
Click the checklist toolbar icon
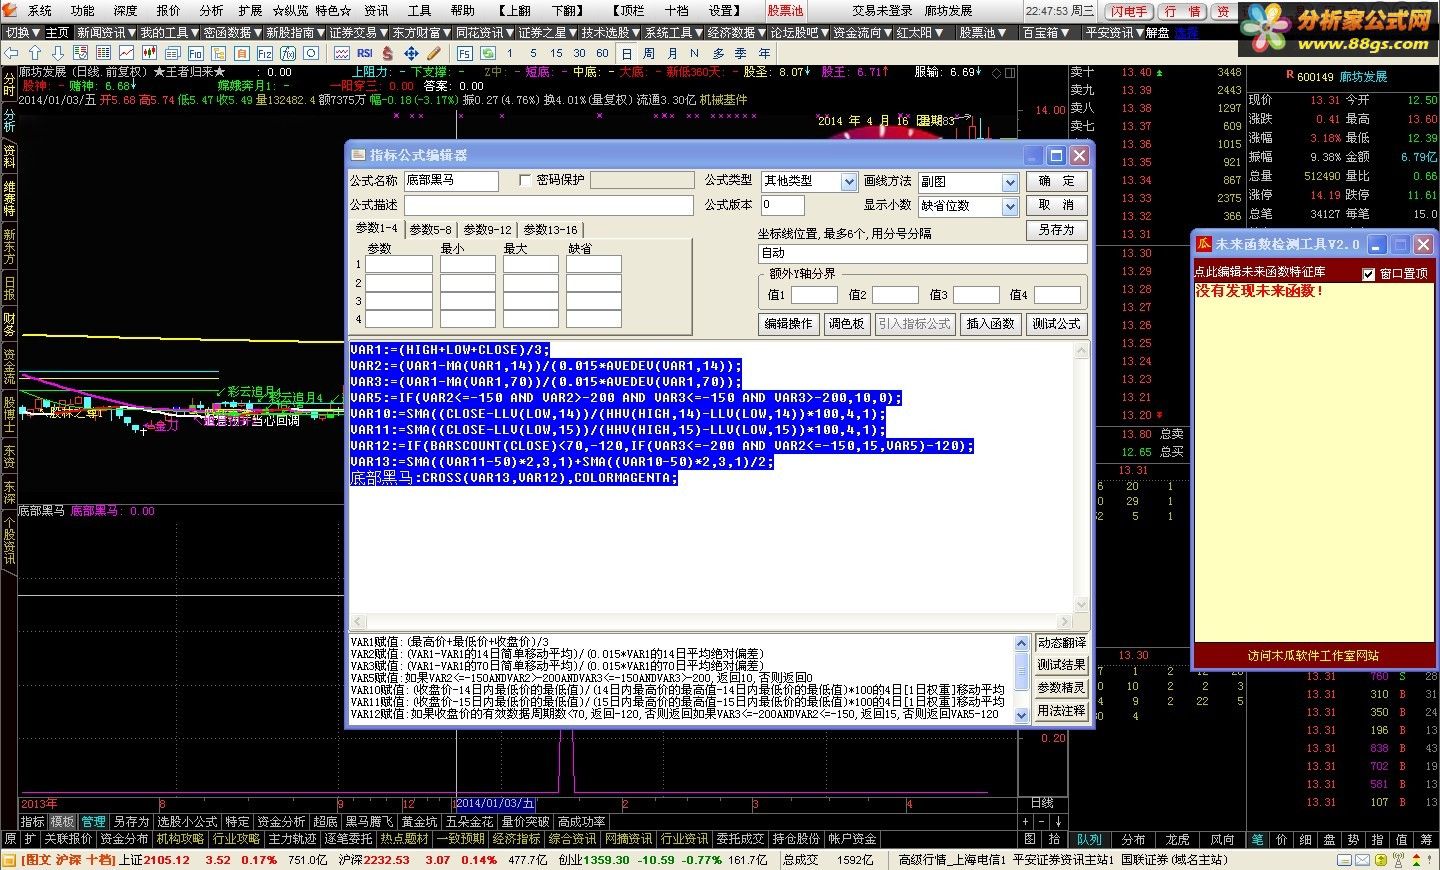click(x=81, y=53)
